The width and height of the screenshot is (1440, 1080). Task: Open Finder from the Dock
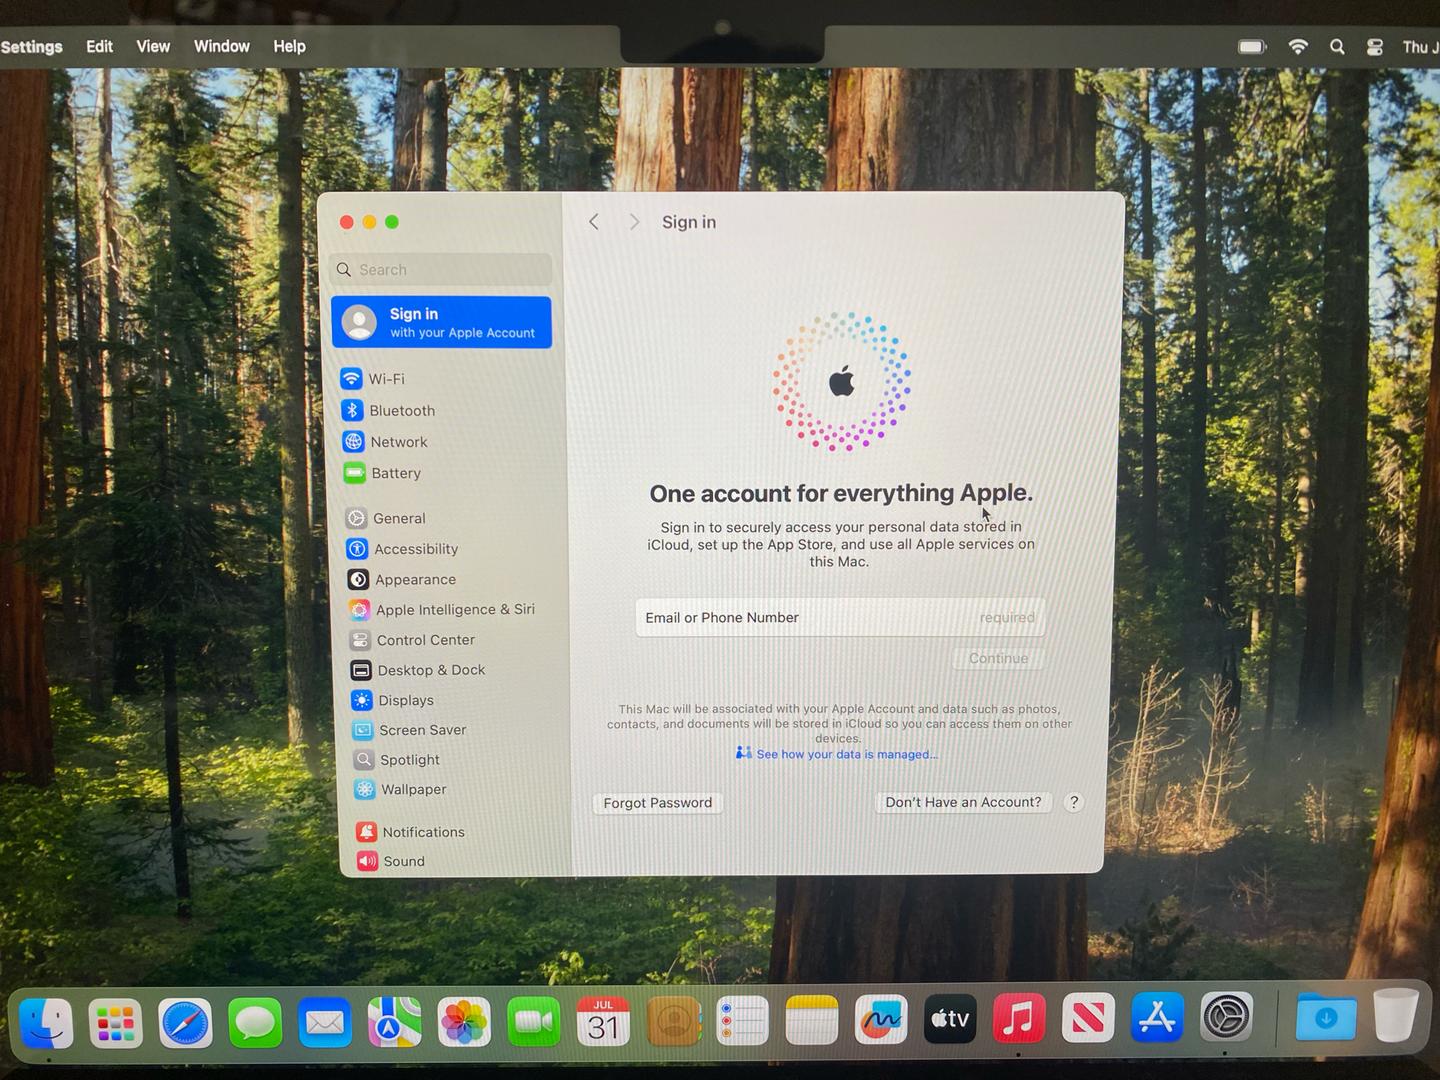point(46,1022)
